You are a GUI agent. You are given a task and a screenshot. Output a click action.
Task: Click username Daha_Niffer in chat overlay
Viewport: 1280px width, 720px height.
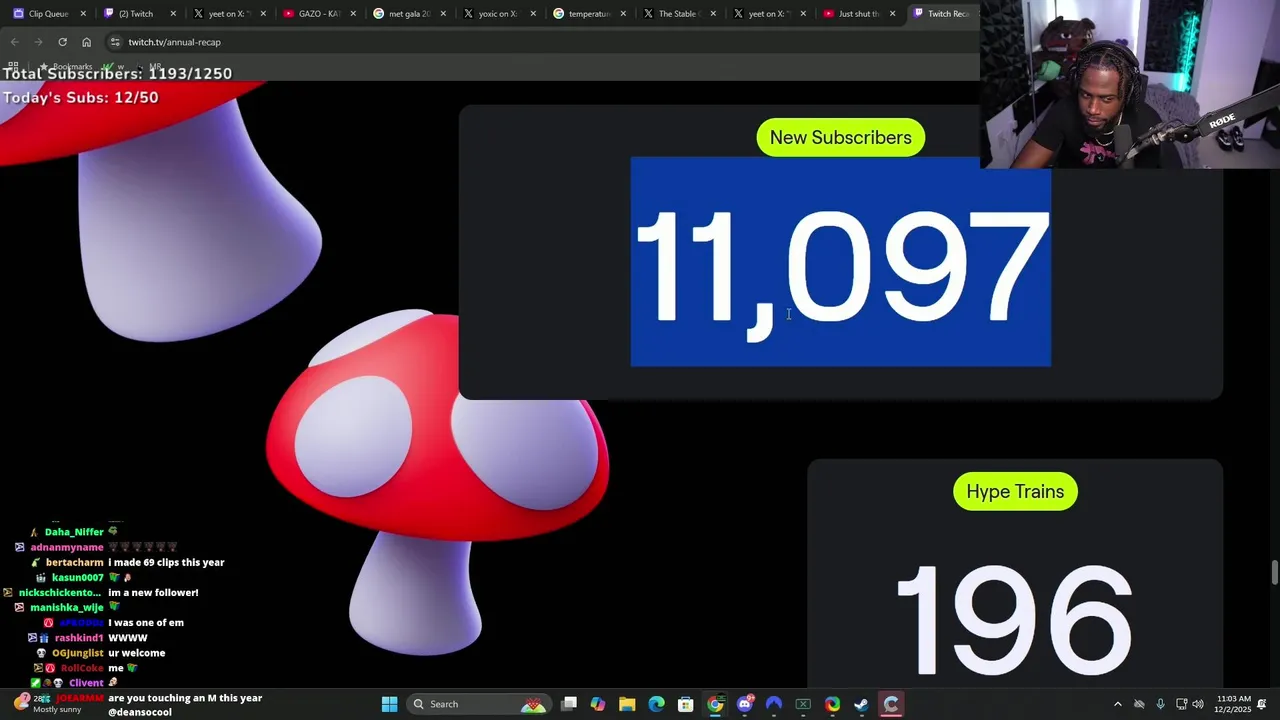[x=74, y=532]
